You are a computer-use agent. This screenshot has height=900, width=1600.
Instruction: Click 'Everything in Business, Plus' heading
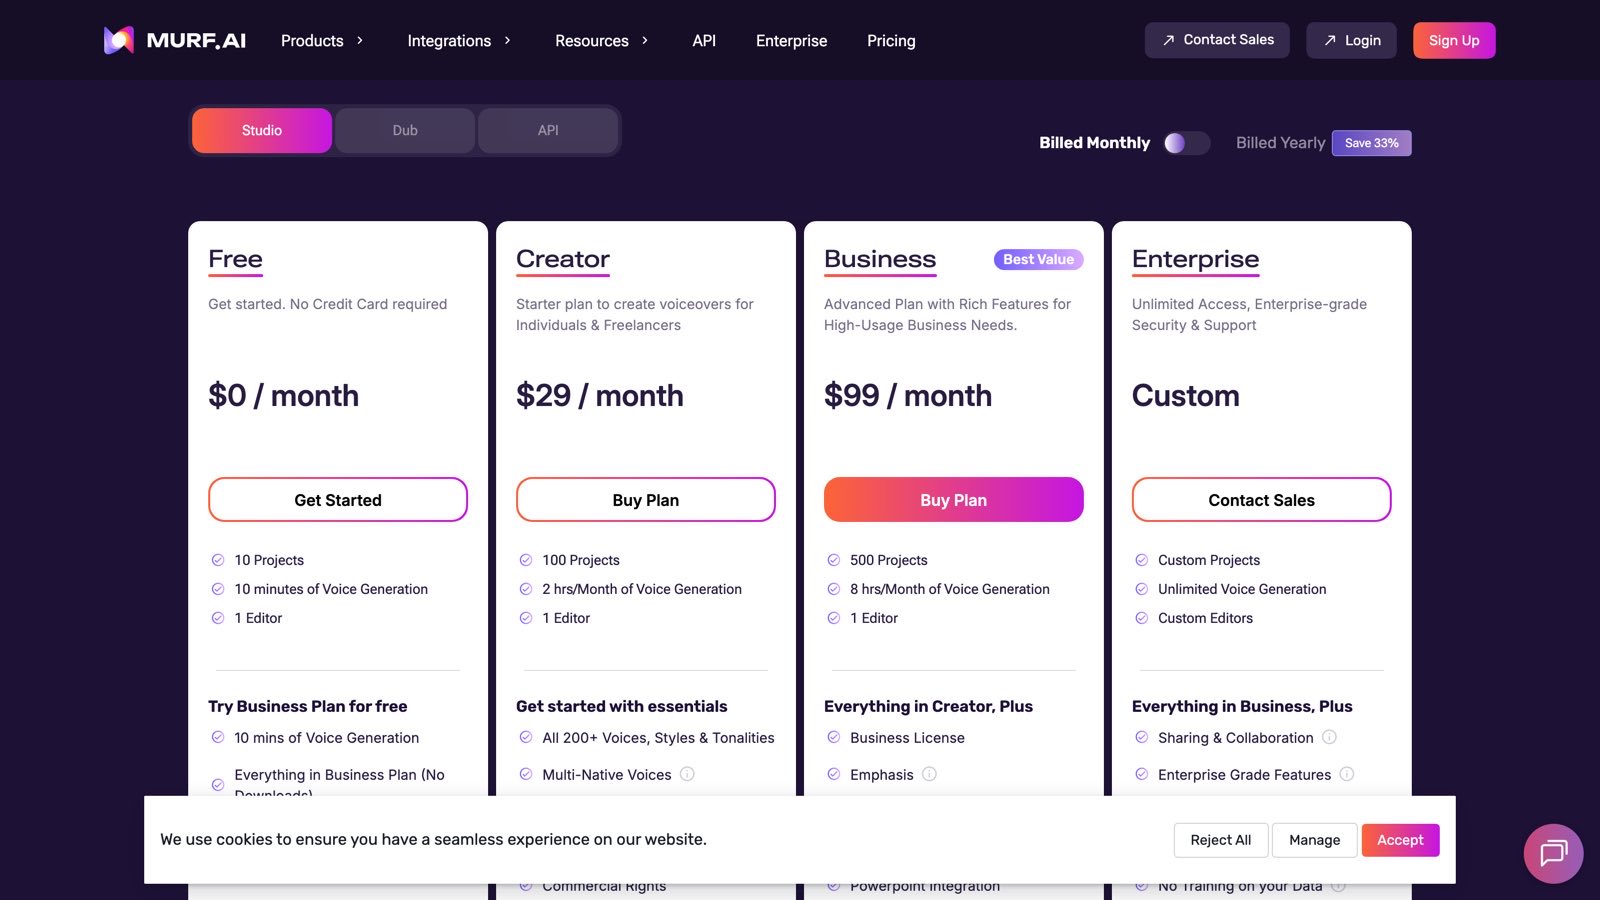(1242, 706)
